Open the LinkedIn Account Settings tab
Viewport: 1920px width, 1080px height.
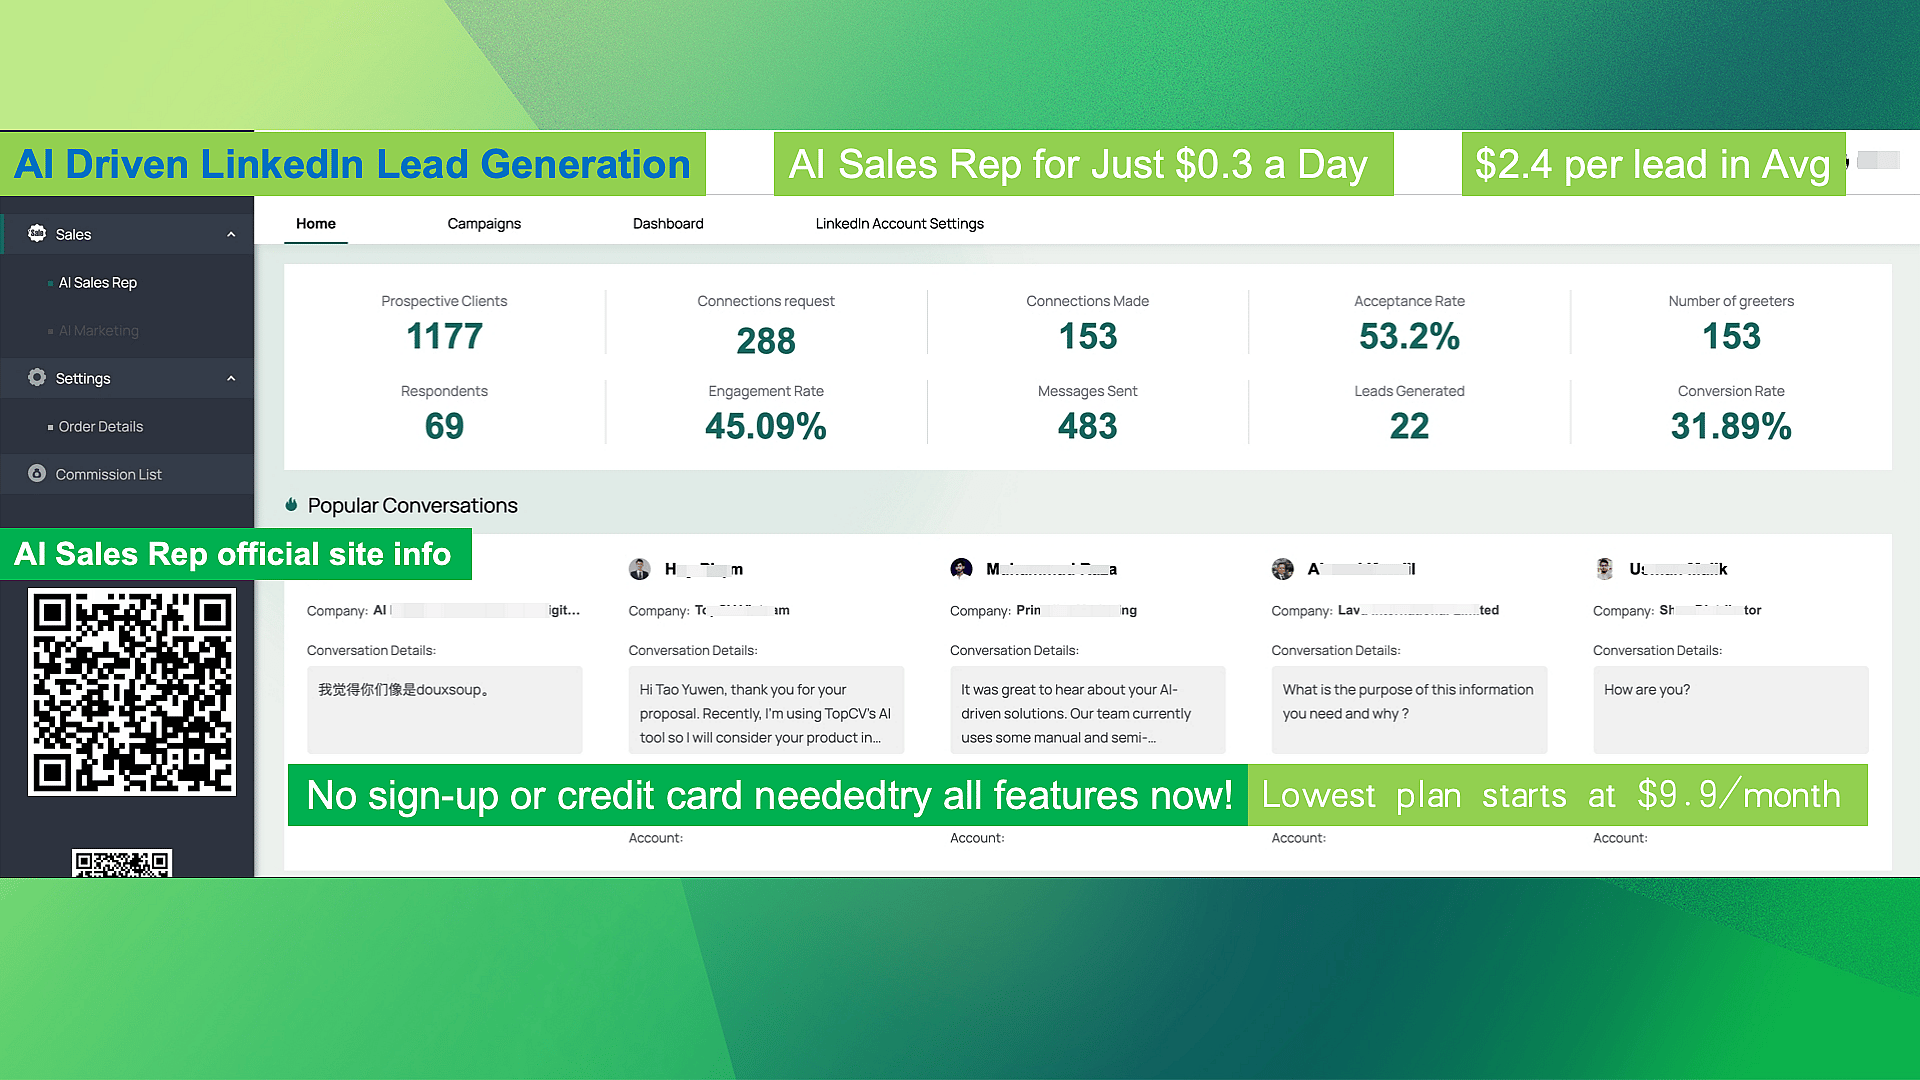coord(899,223)
